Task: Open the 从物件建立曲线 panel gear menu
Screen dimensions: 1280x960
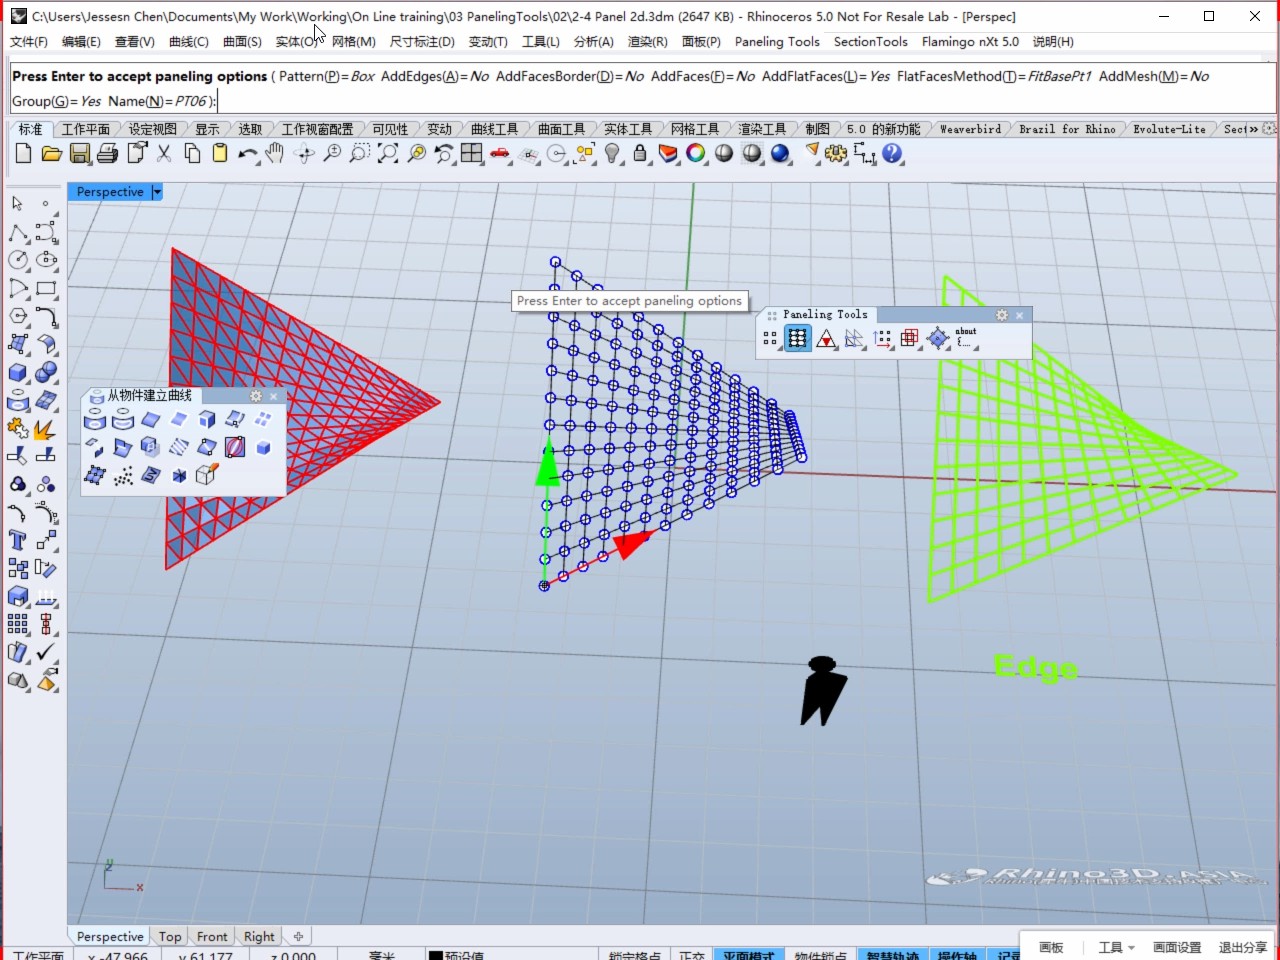Action: coord(256,396)
